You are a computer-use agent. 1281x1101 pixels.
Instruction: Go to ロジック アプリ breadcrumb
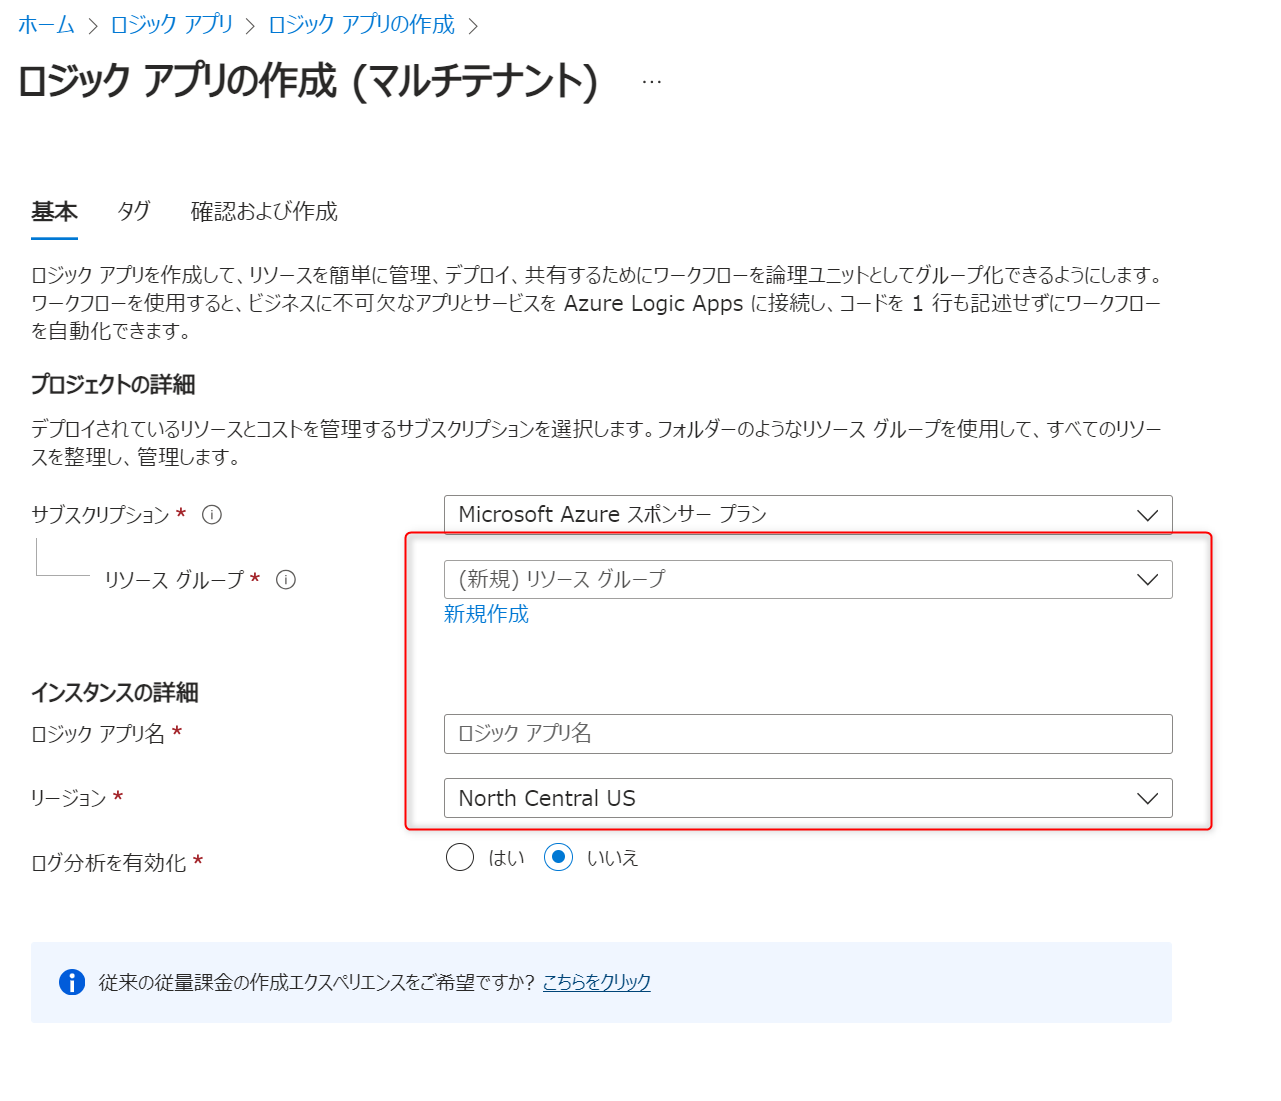171,25
